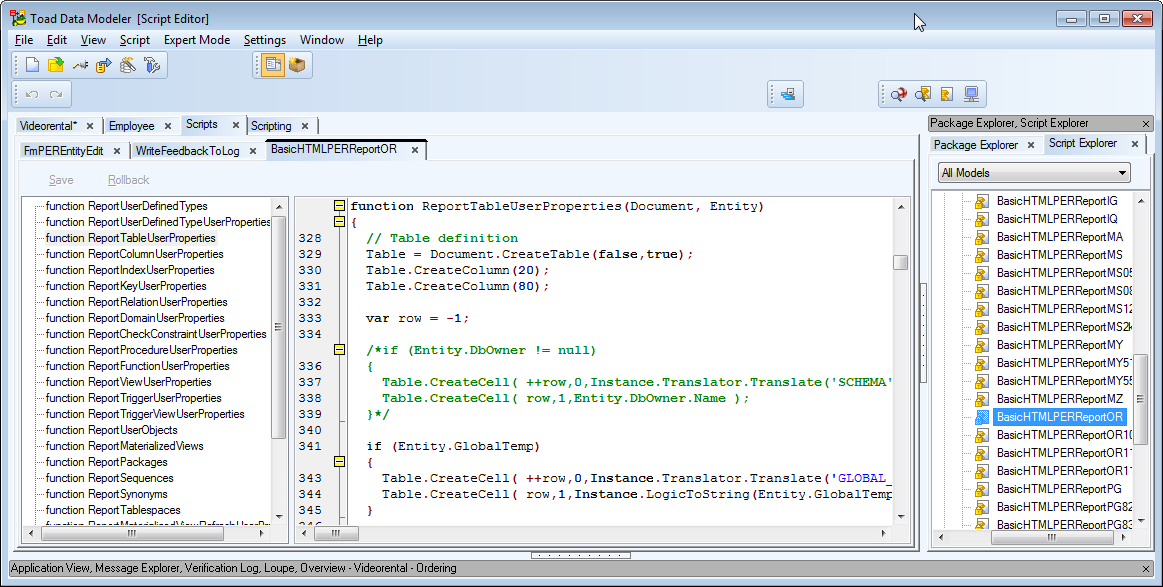The image size is (1163, 587).
Task: Click the Save button in script editor
Action: 61,180
